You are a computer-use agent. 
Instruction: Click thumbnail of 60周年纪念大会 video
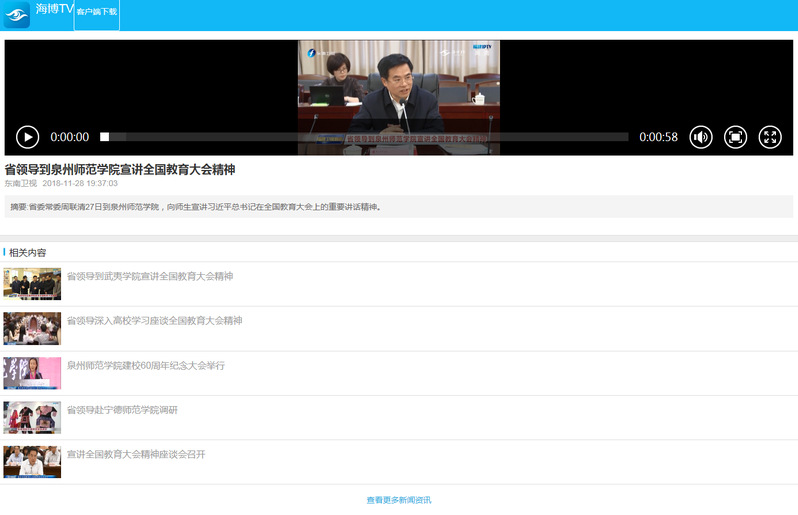pos(32,373)
